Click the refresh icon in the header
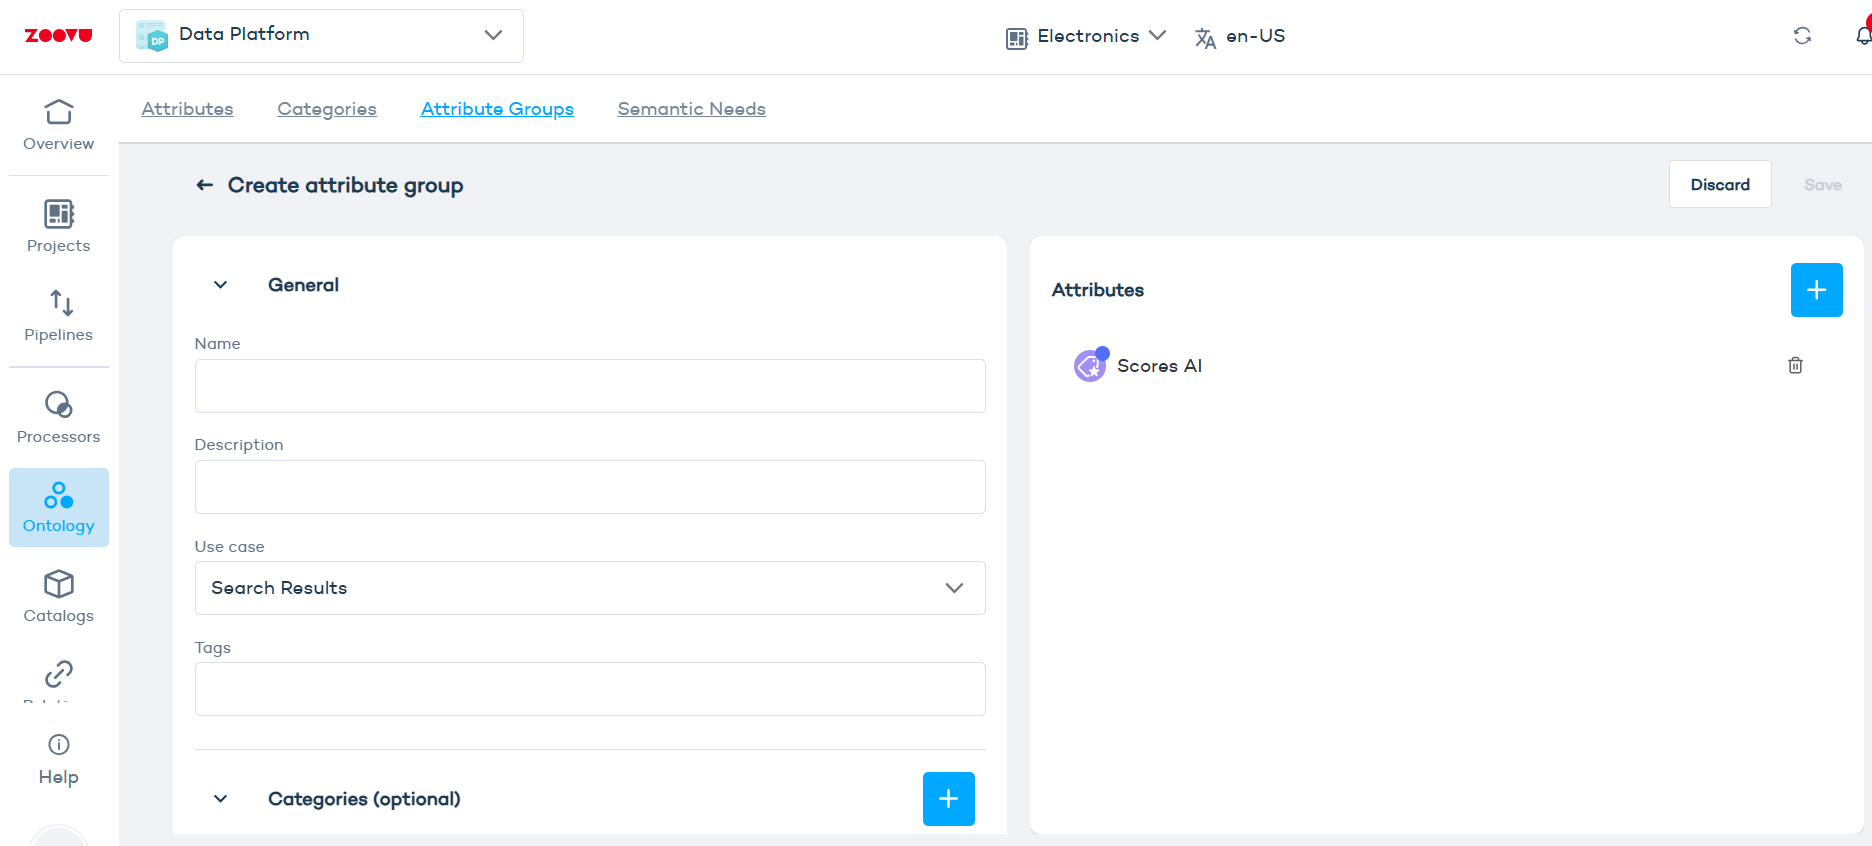 (1802, 36)
